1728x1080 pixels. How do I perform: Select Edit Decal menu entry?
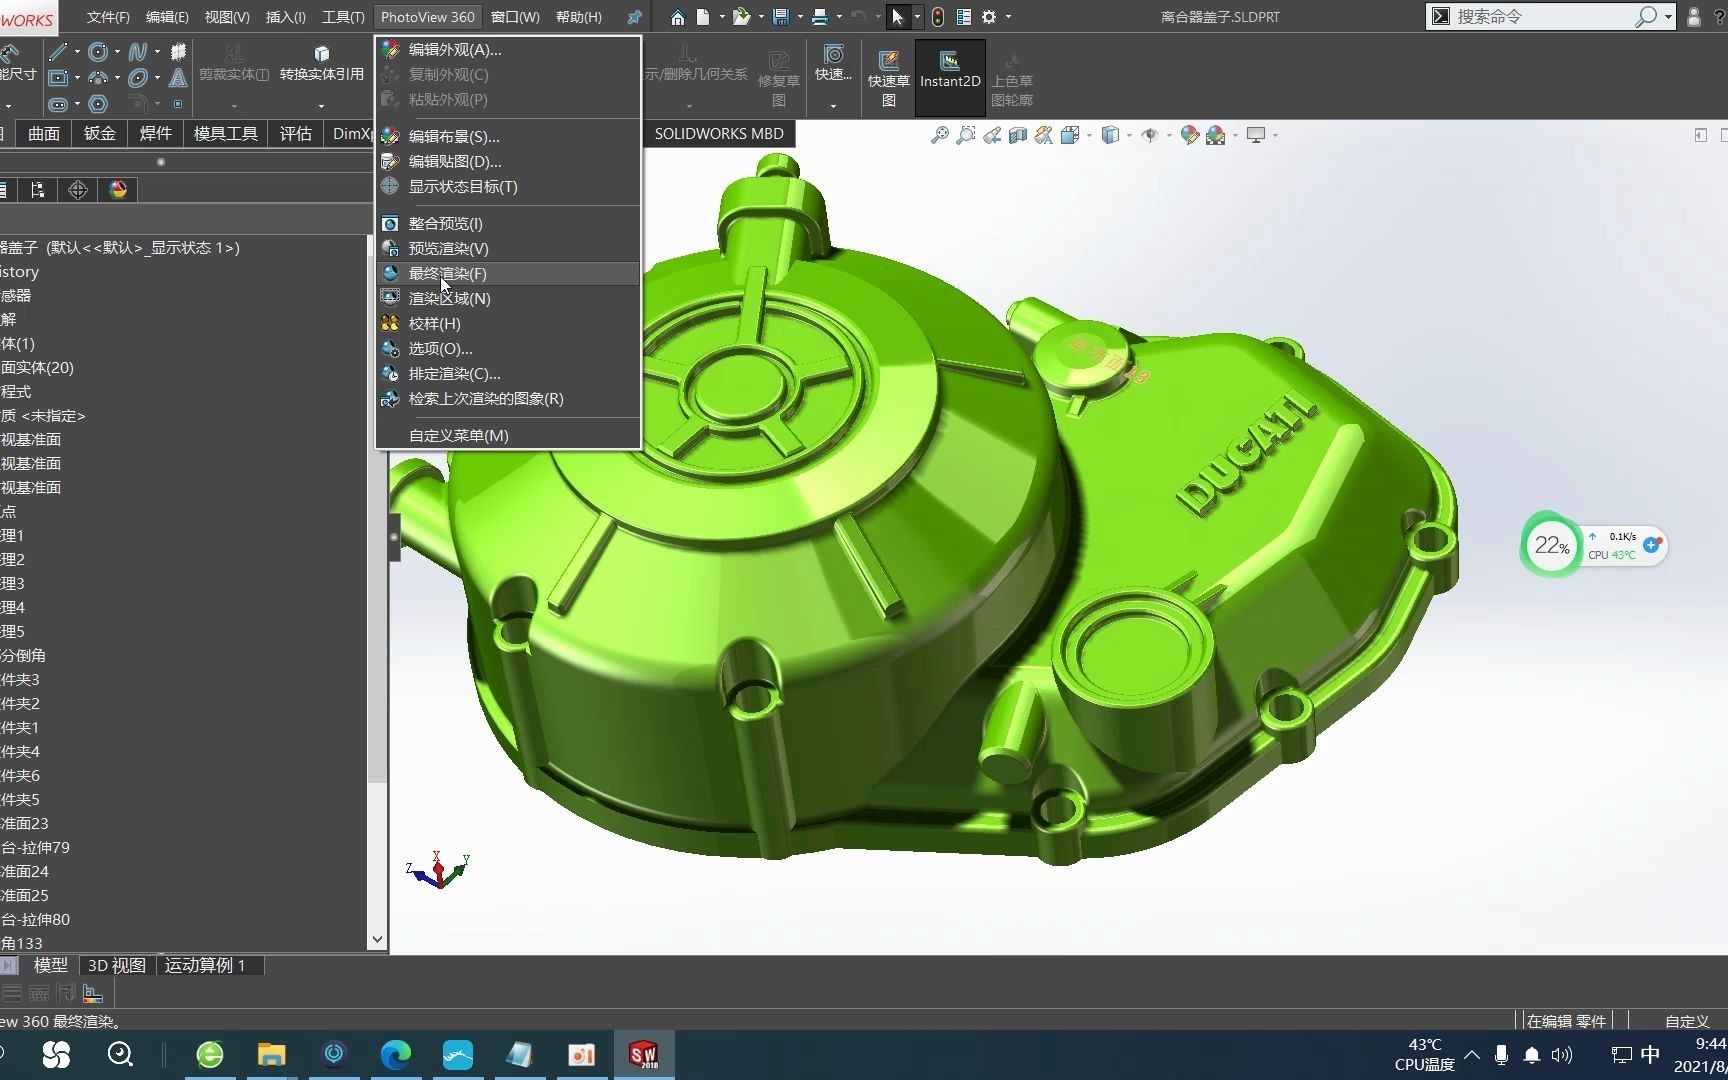(x=507, y=161)
